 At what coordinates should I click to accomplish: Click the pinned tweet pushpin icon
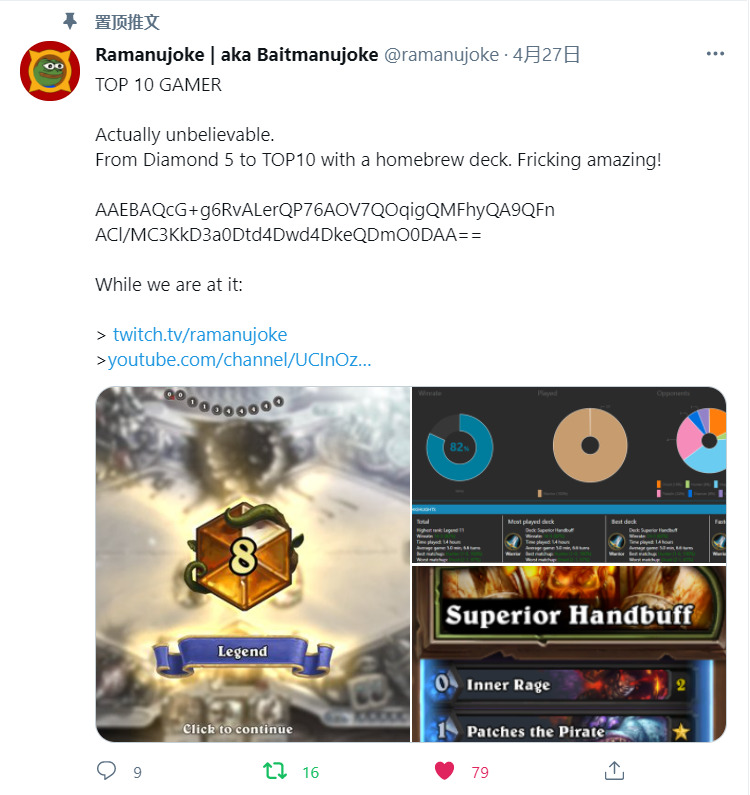[70, 21]
